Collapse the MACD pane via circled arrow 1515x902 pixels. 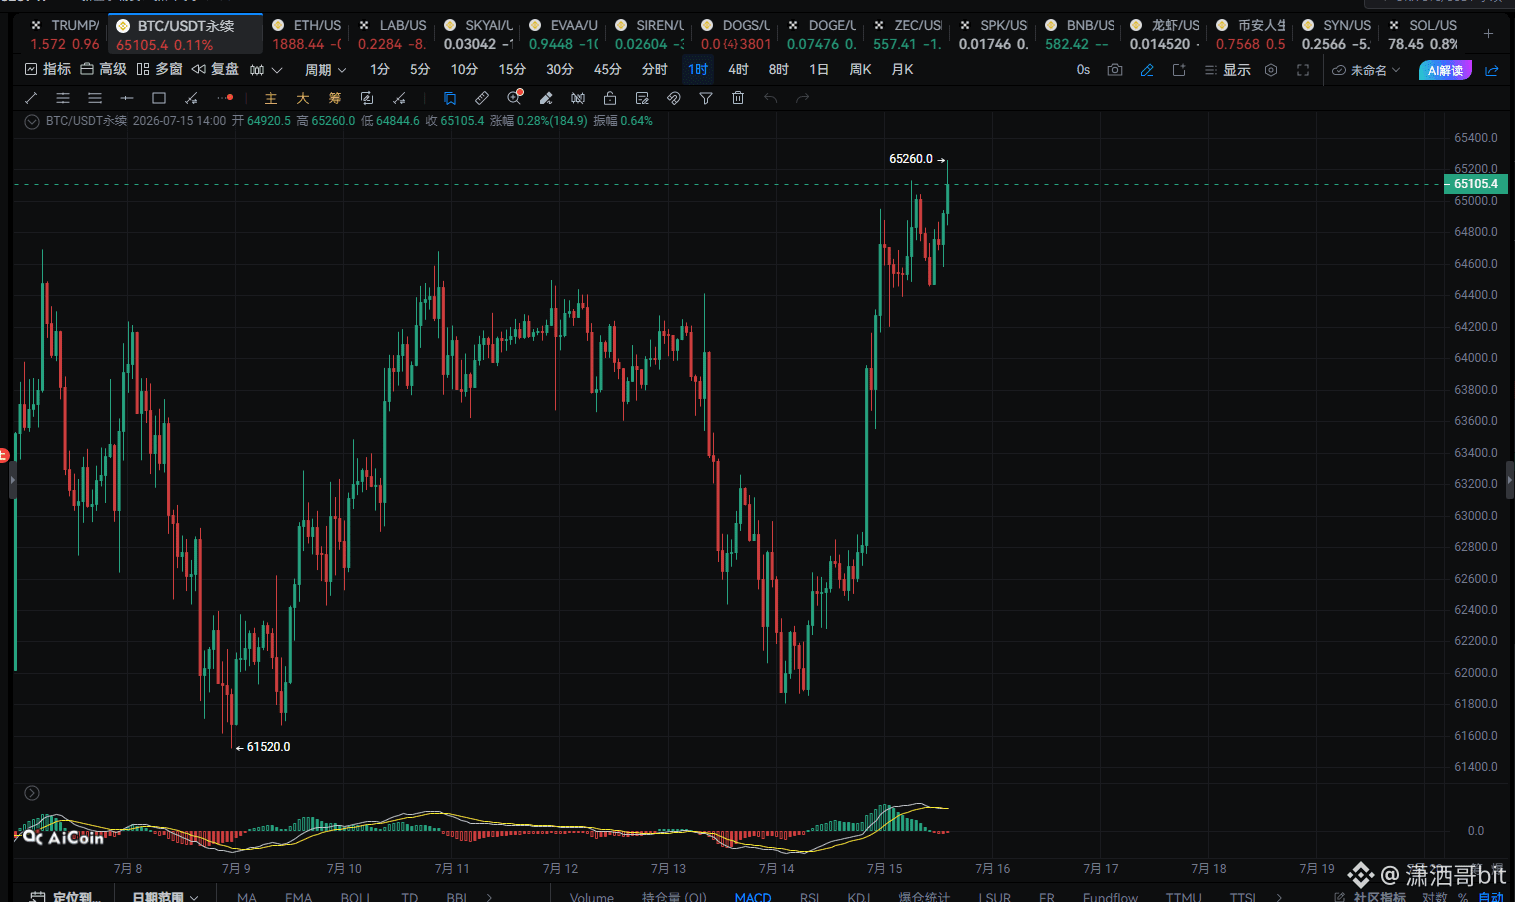(x=32, y=793)
